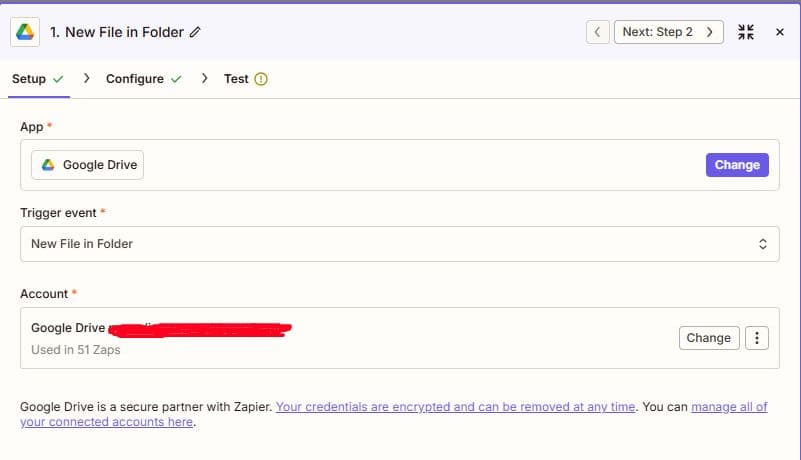Switch to the Test tab
This screenshot has width=801, height=460.
point(236,79)
